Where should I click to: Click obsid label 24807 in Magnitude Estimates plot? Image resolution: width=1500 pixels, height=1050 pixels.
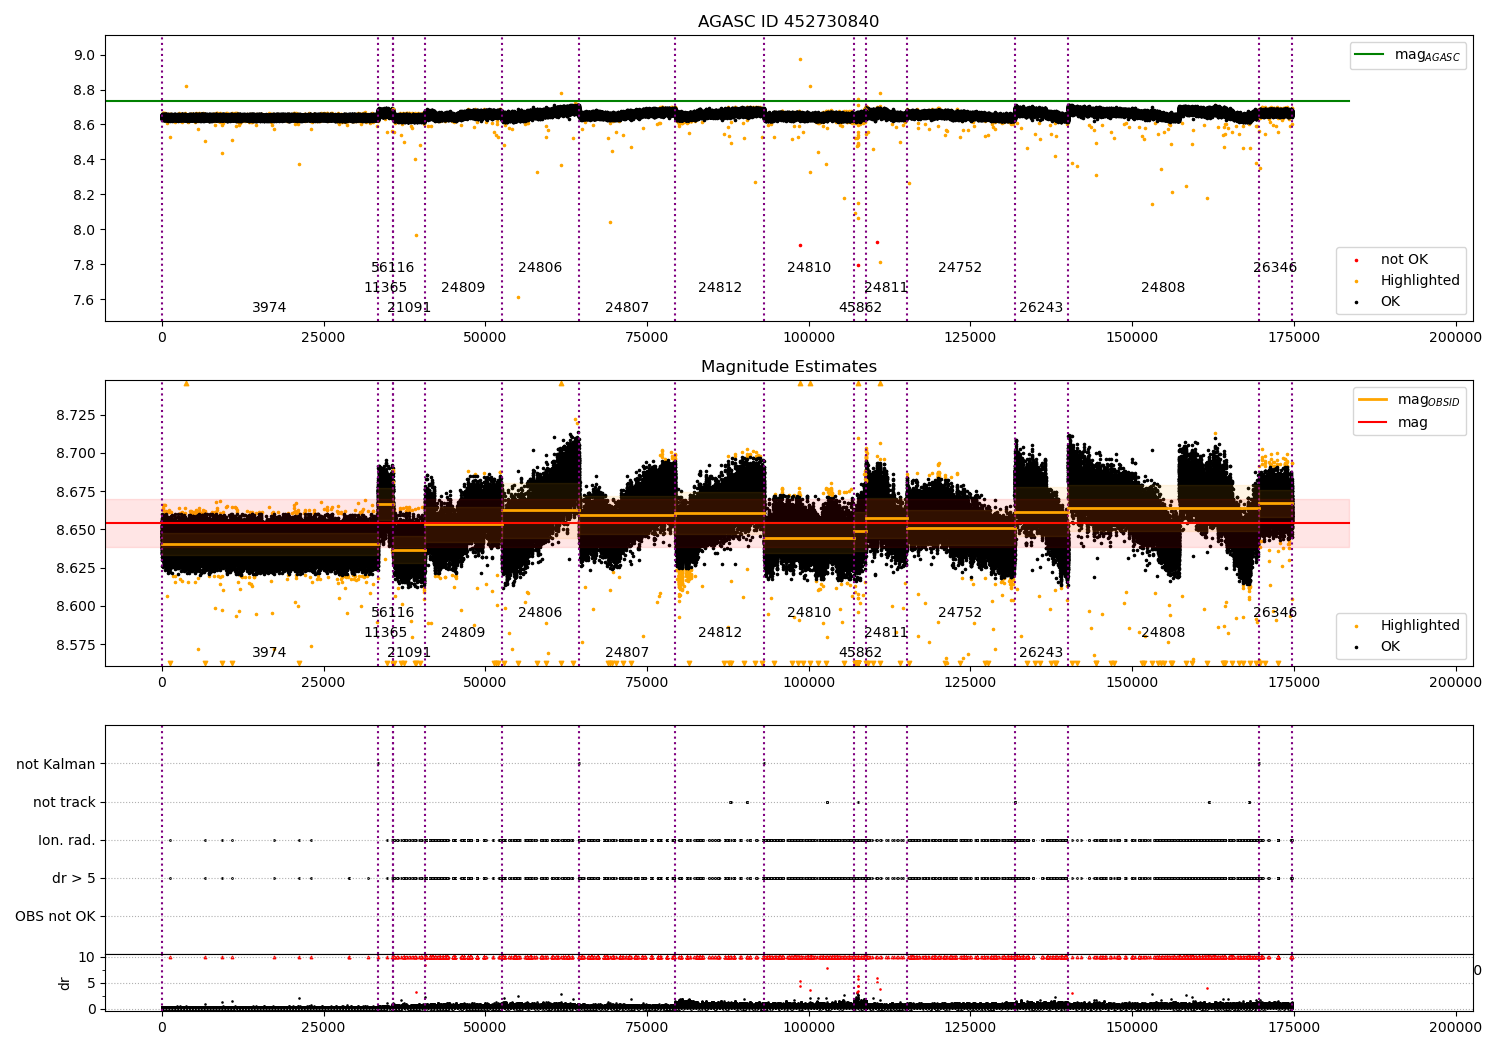(x=627, y=653)
